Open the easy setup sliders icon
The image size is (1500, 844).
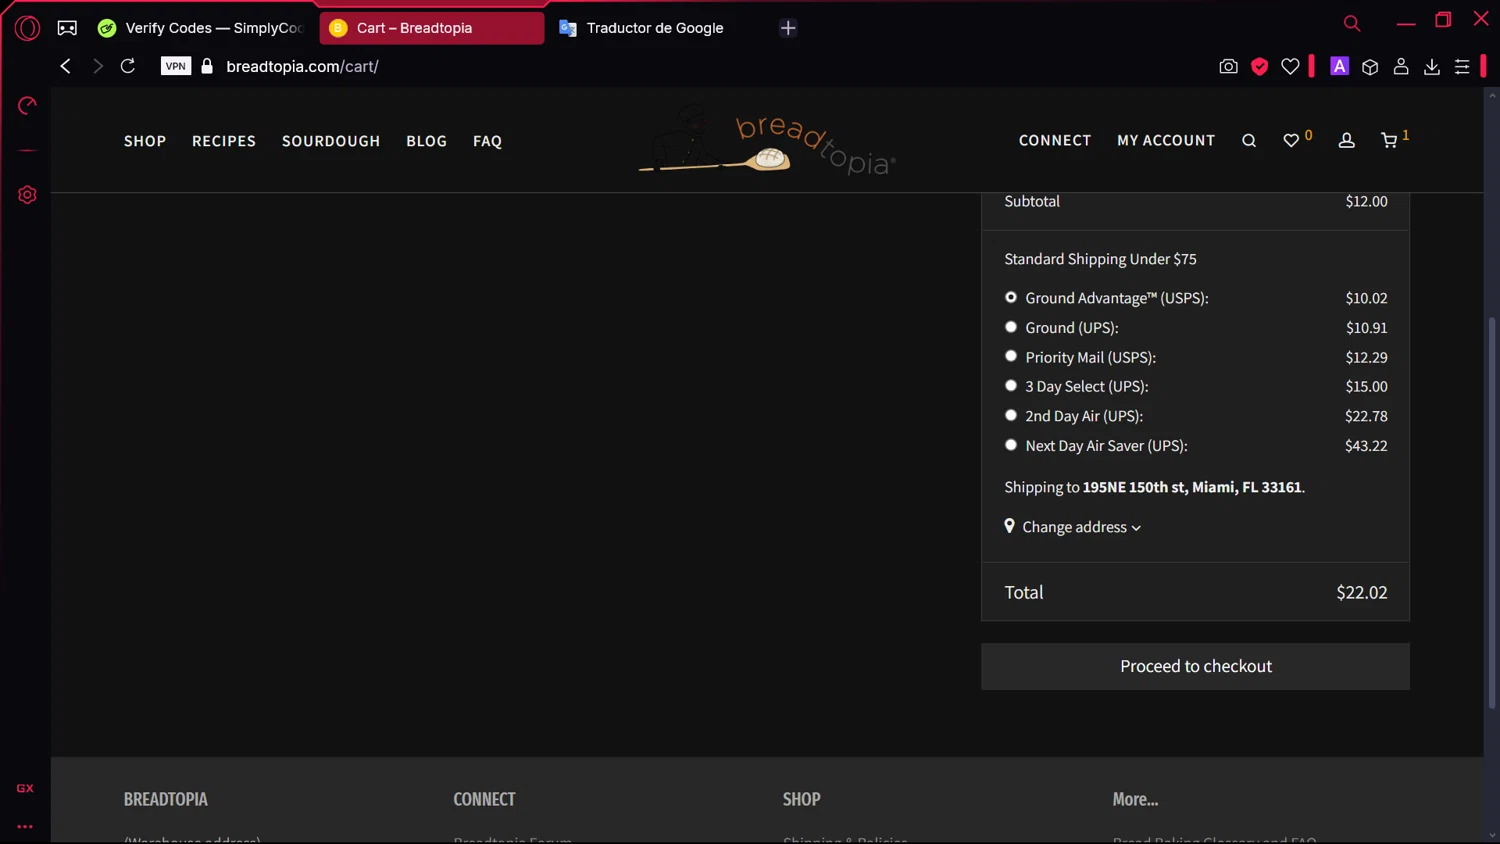coord(1462,66)
